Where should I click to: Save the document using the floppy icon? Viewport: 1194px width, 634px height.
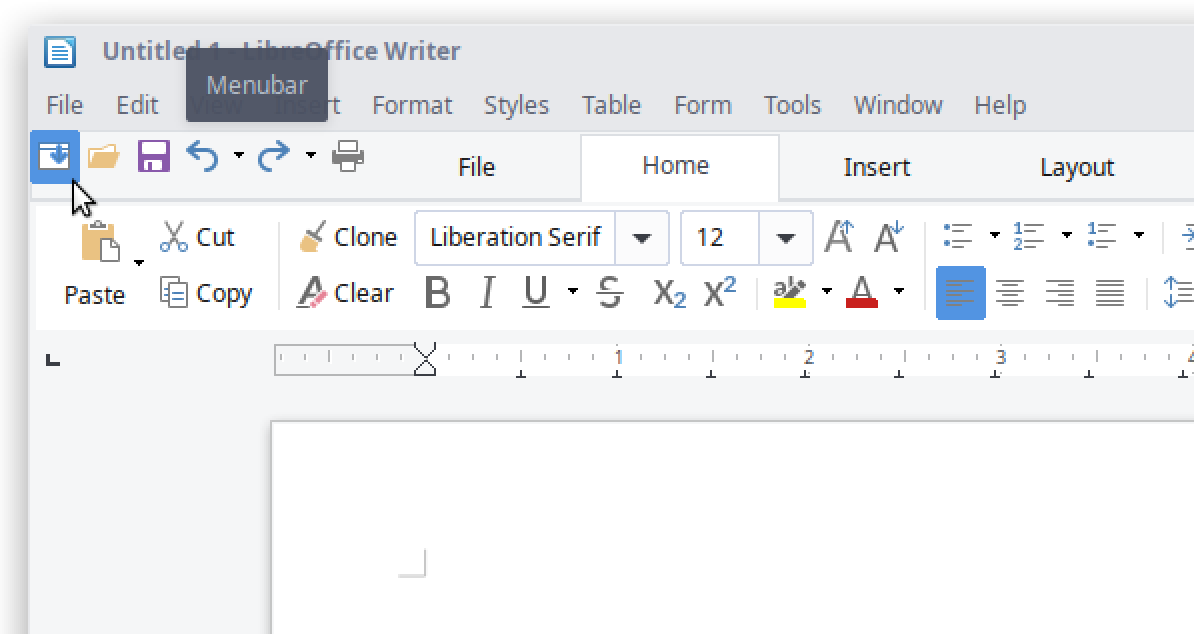click(x=153, y=157)
